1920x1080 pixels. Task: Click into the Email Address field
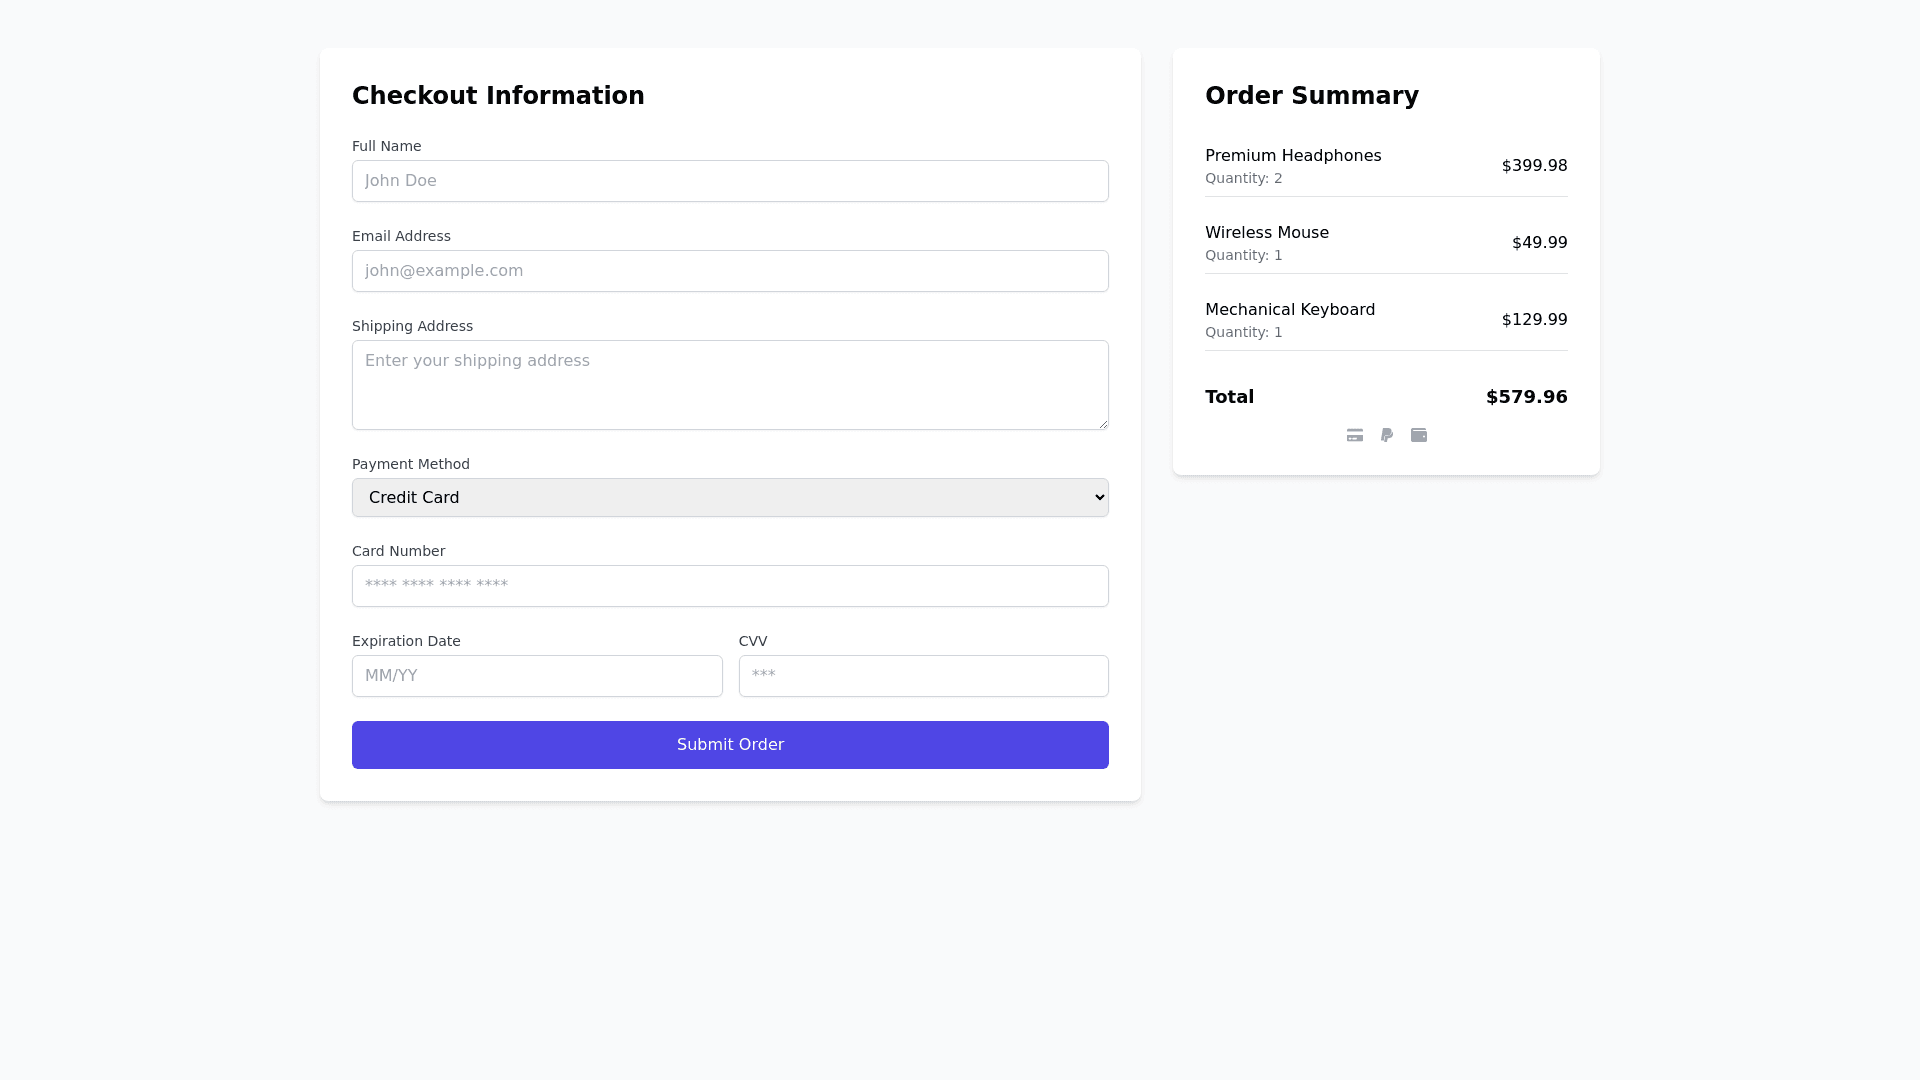[730, 271]
